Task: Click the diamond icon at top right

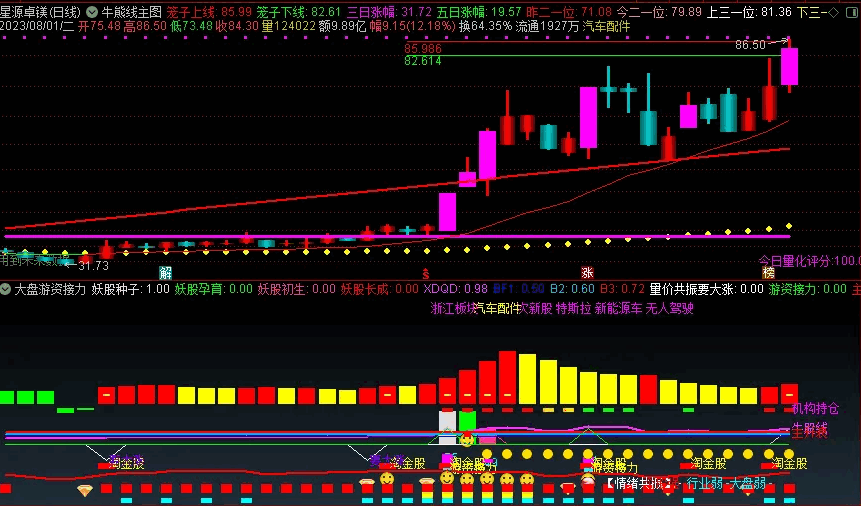Action: point(833,12)
